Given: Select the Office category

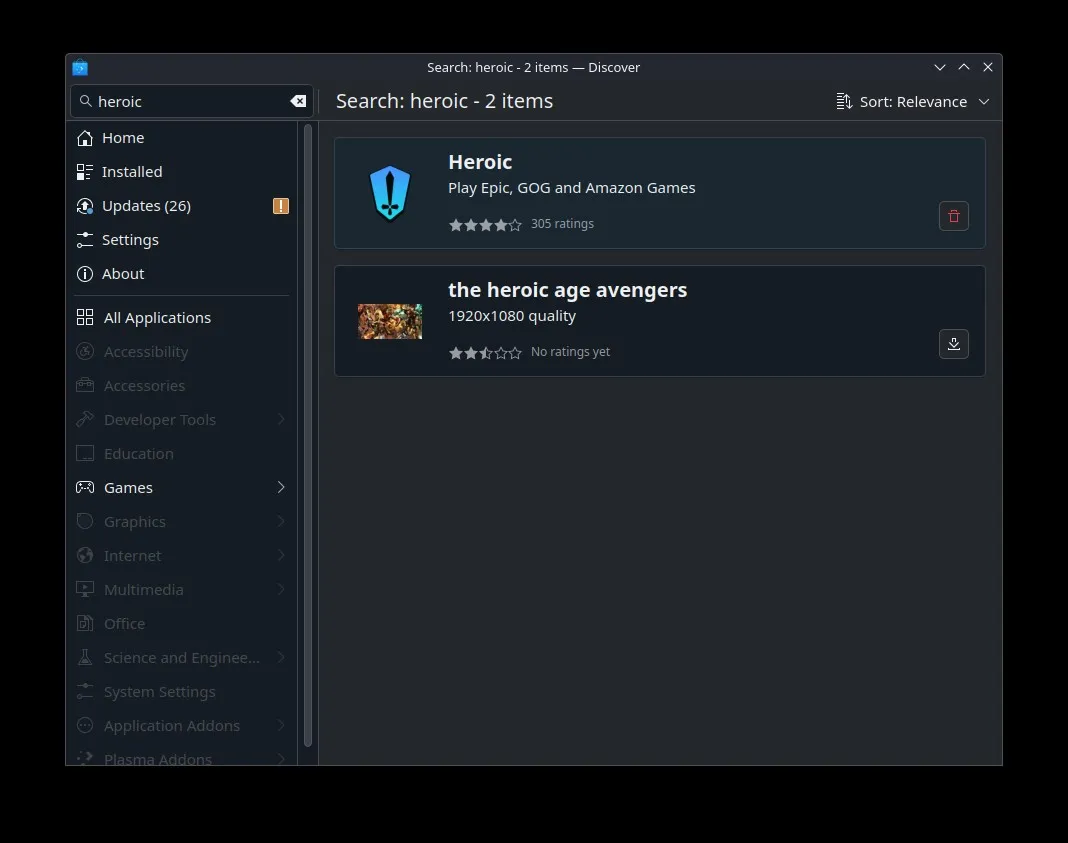Looking at the screenshot, I should click(183, 624).
